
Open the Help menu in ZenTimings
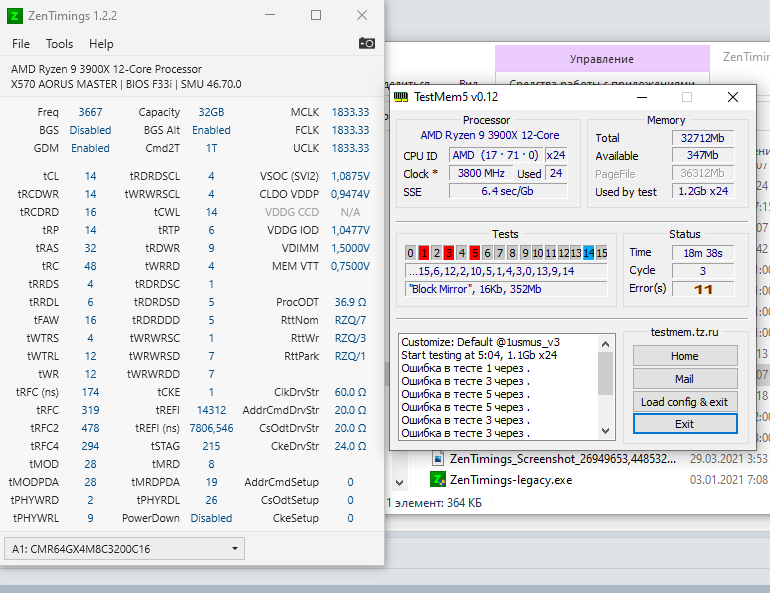click(101, 44)
